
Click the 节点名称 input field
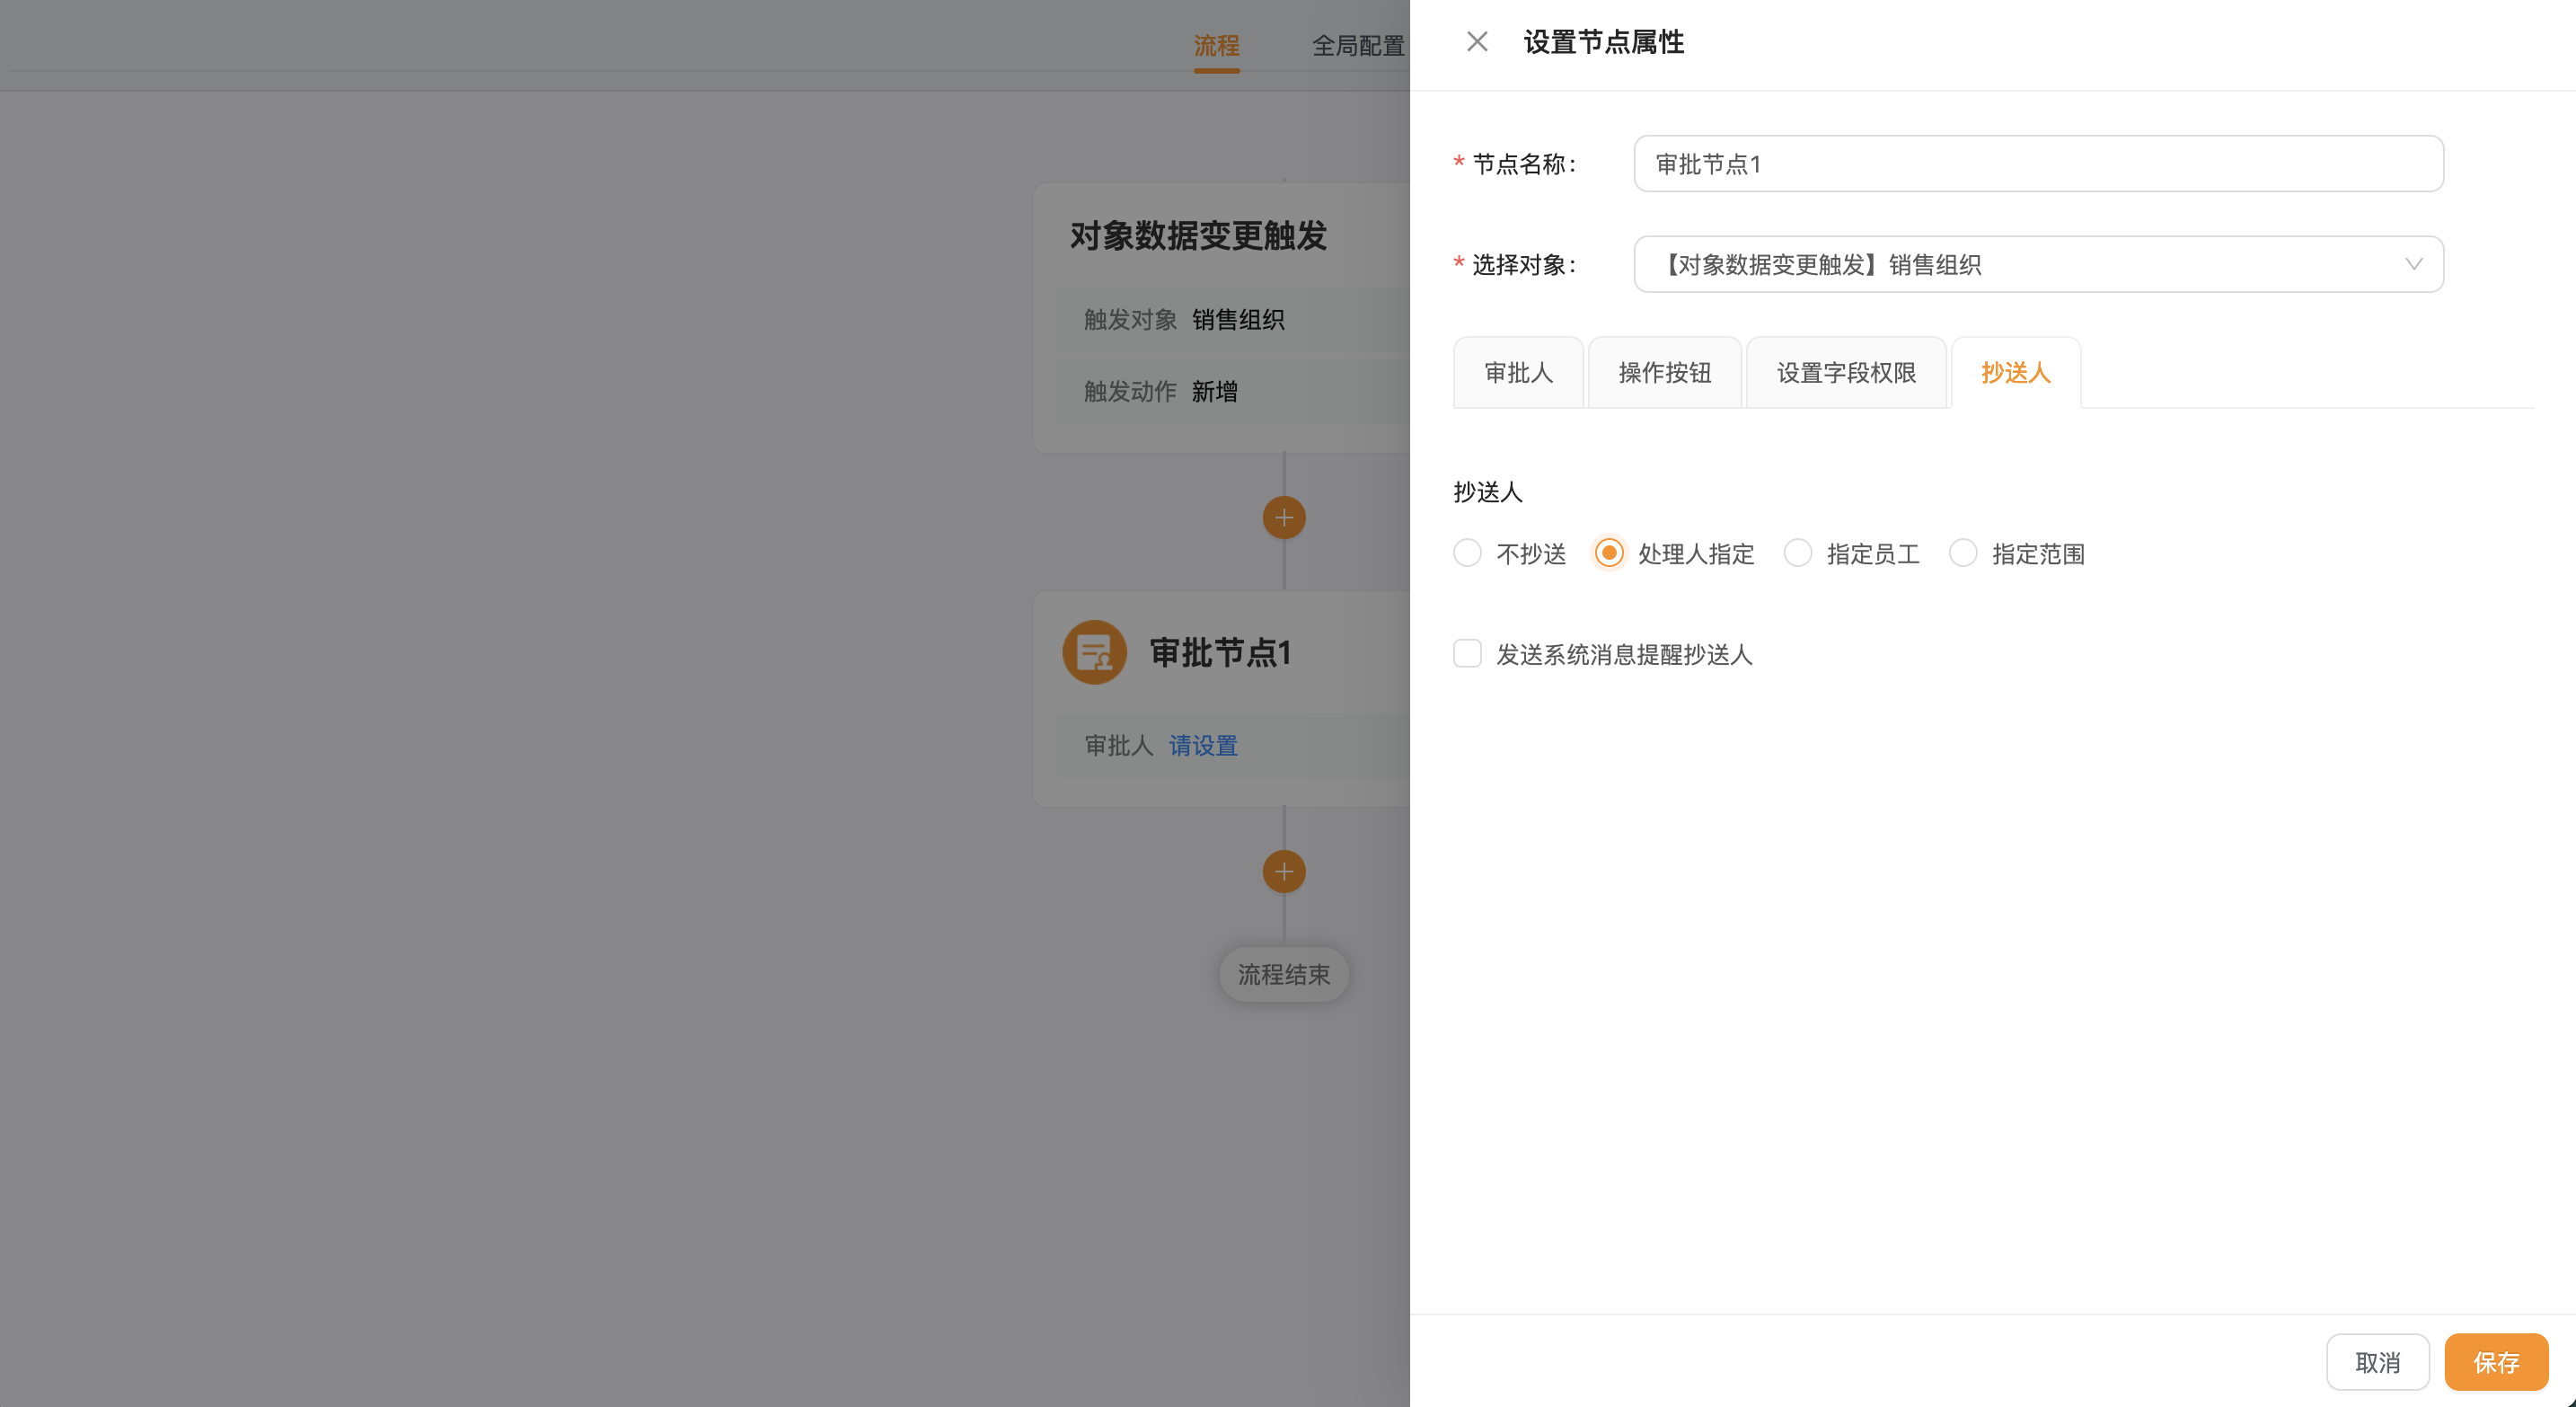click(x=2038, y=164)
